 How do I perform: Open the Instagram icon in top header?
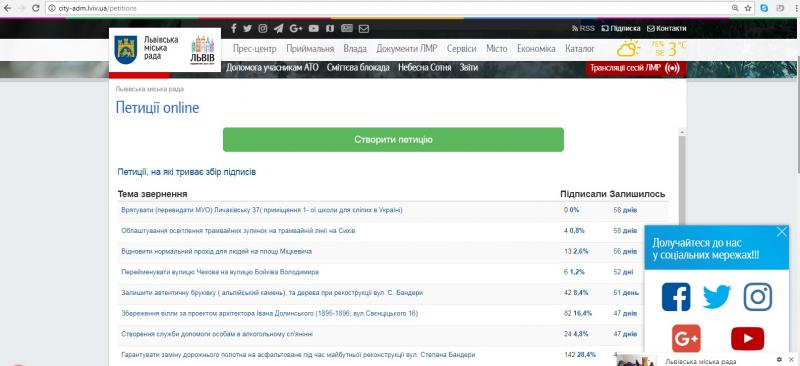(263, 29)
